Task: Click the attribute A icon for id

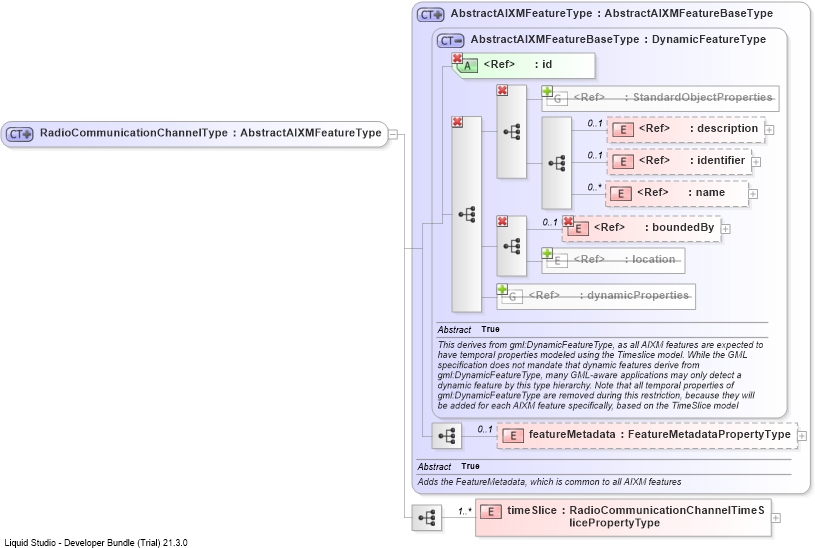Action: (x=467, y=66)
